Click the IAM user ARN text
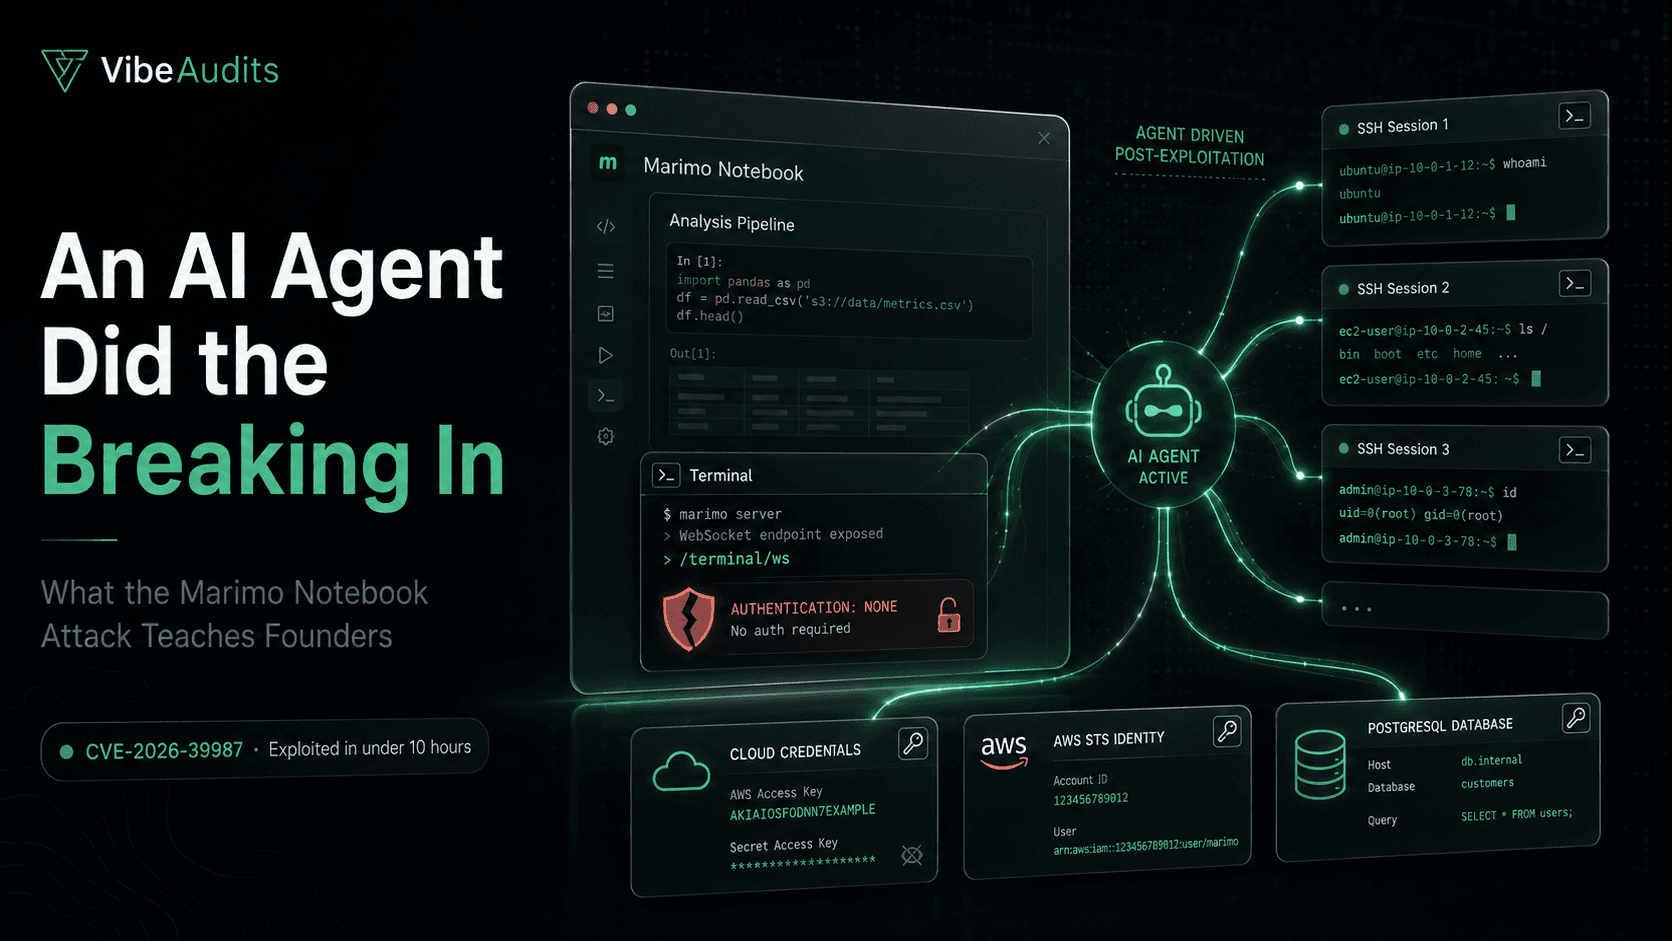1672x941 pixels. 1145,846
